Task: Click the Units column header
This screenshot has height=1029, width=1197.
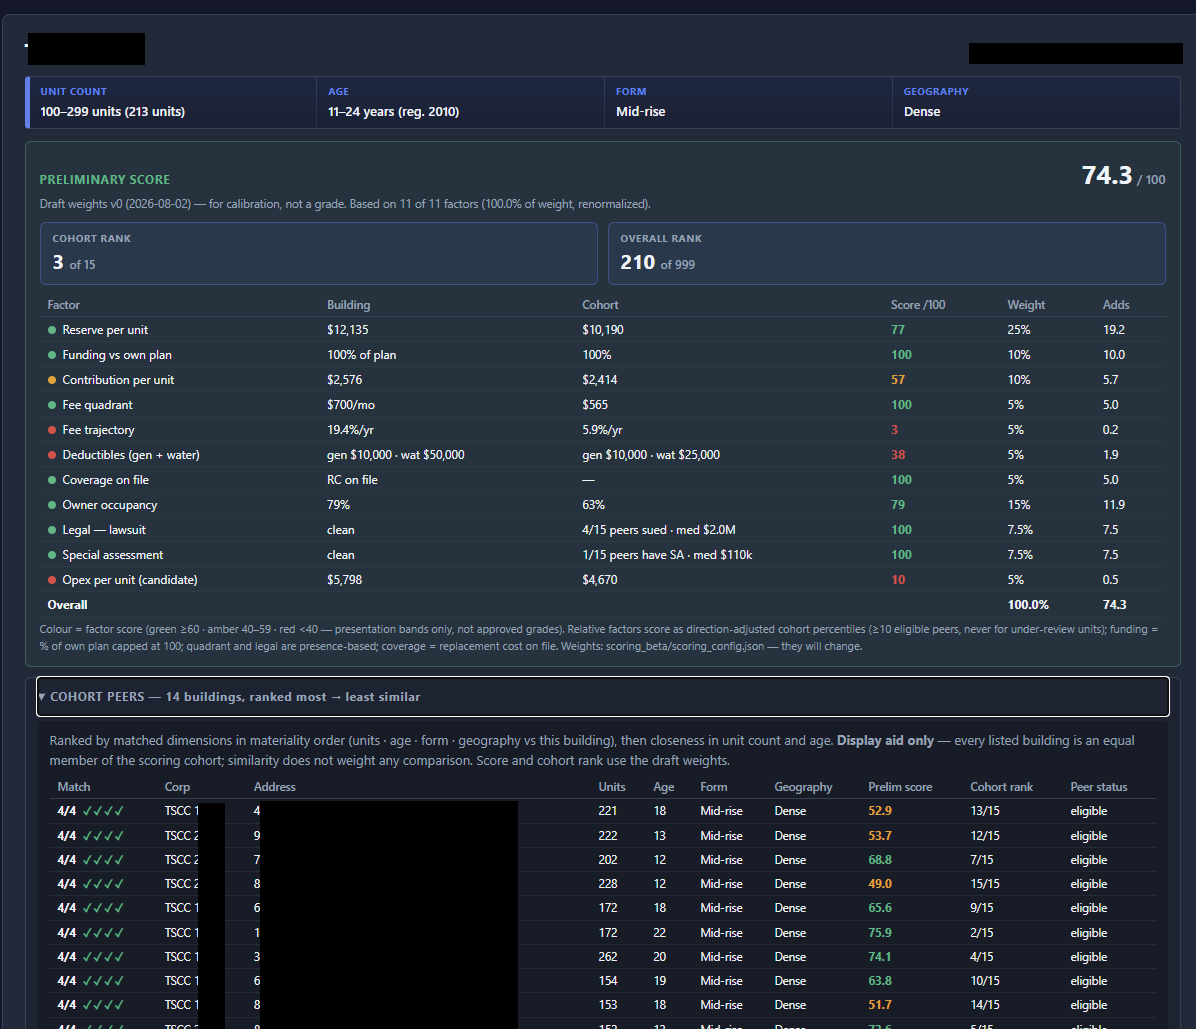Action: point(611,787)
